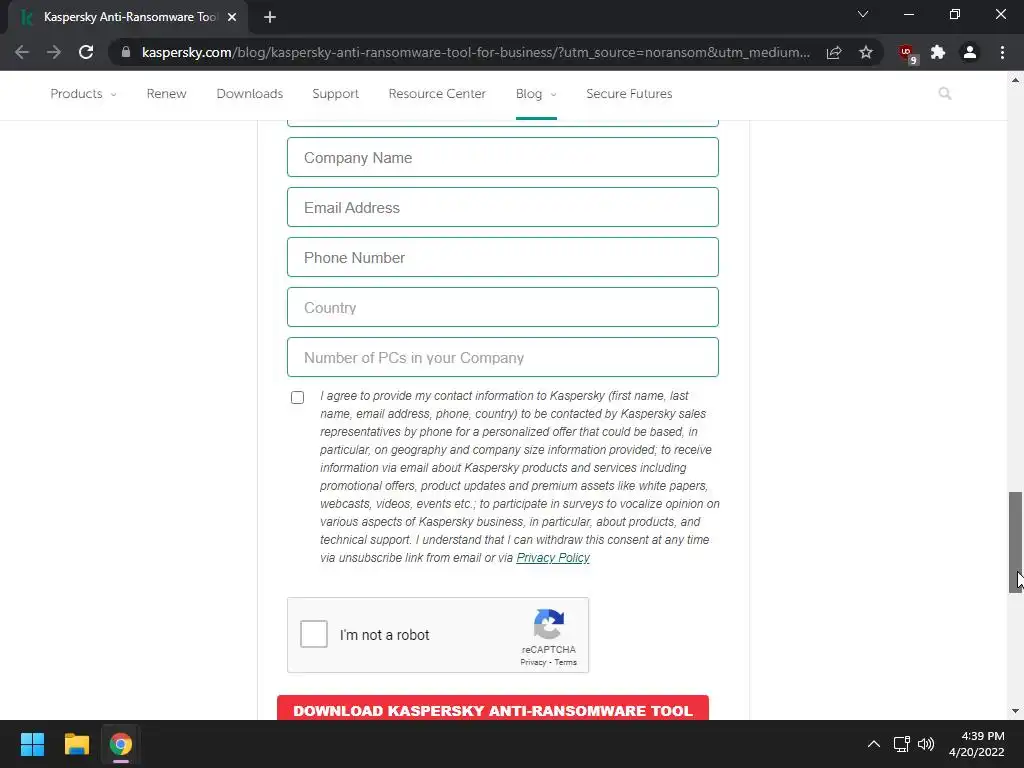Open File Explorer from taskbar

pos(76,744)
